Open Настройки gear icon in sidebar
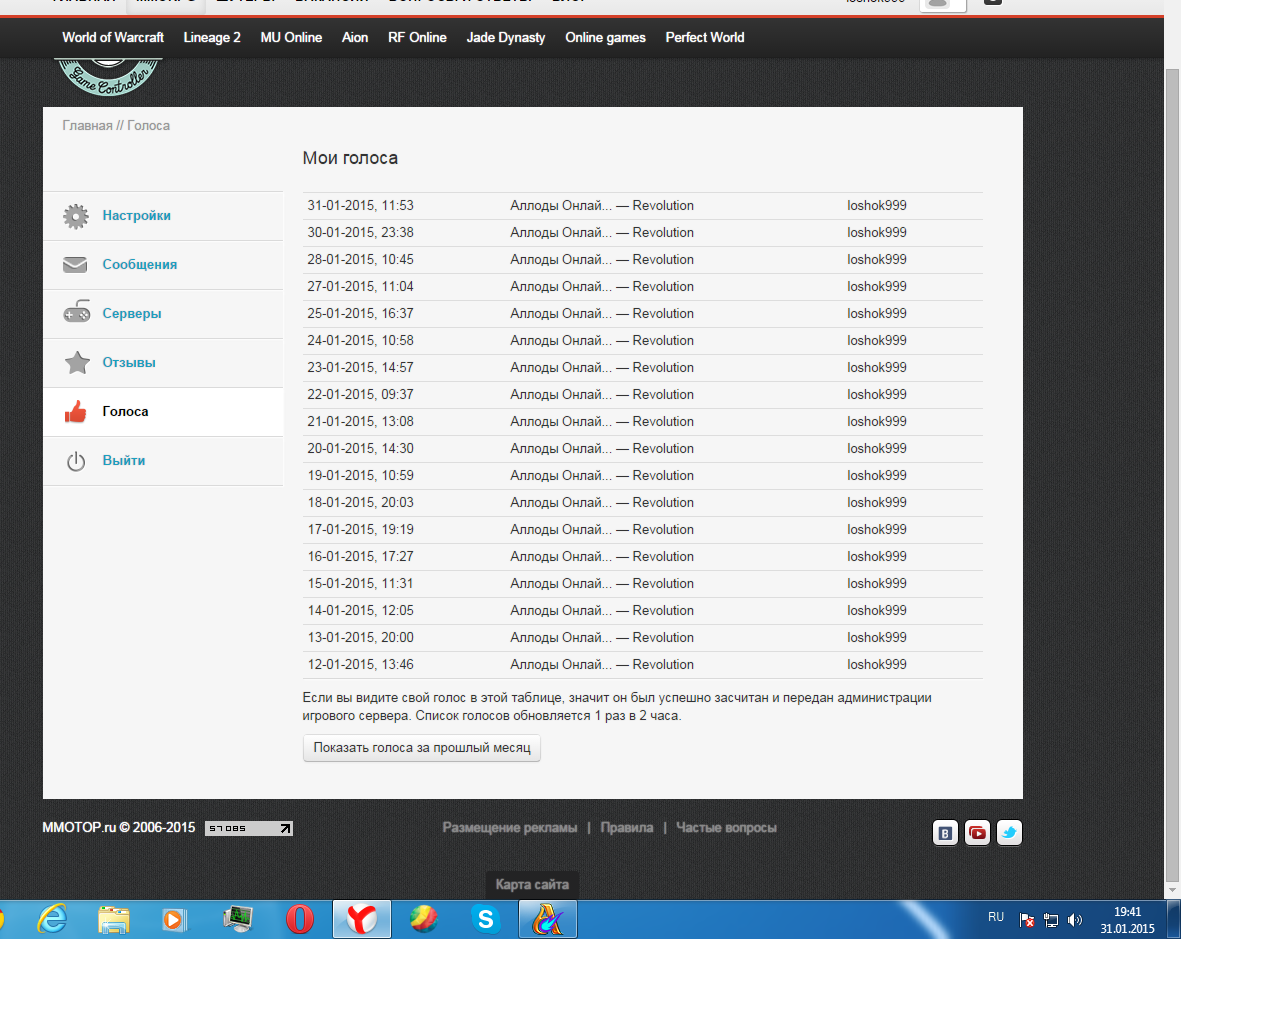Viewport: 1280px width, 1024px height. [76, 216]
